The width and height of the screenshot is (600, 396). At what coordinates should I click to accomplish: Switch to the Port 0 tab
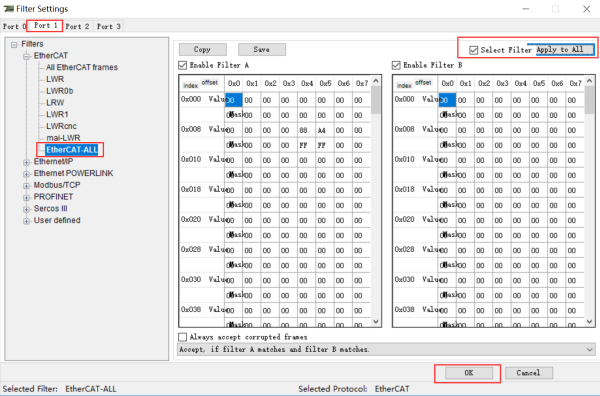pyautogui.click(x=14, y=26)
